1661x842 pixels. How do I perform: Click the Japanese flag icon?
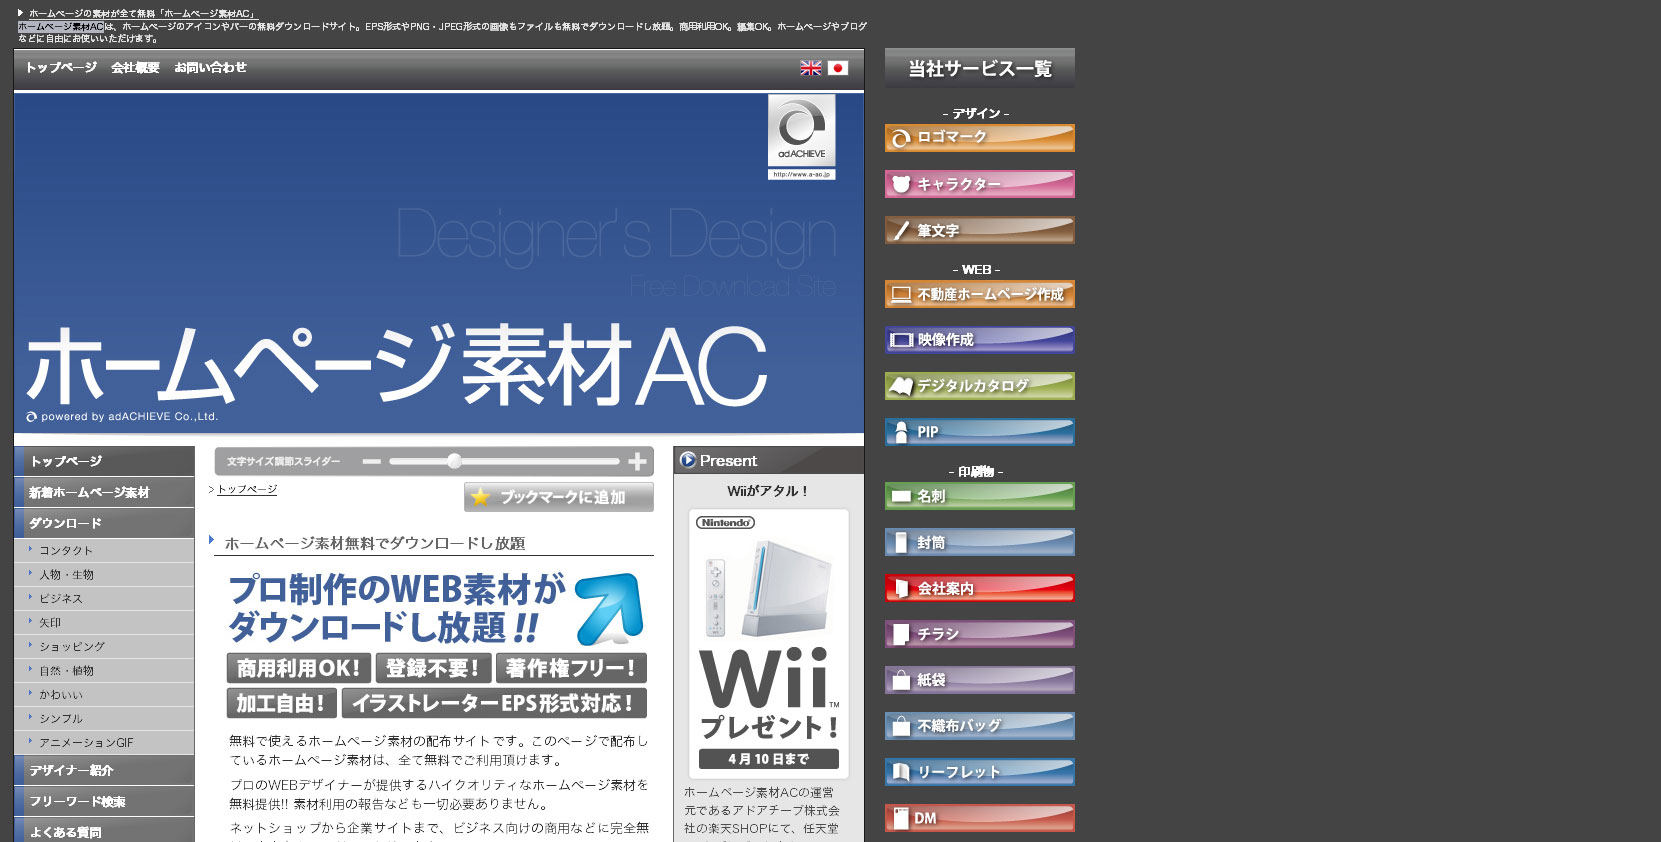838,68
